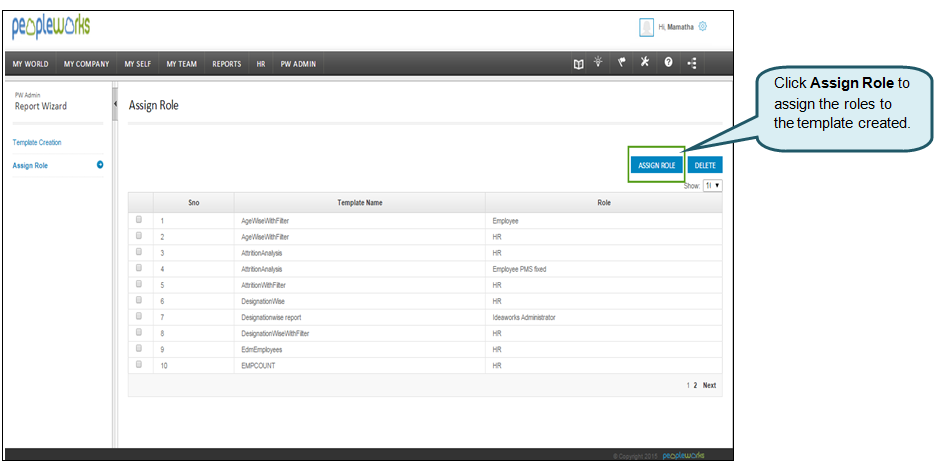Screen dimensions: 937x468
Task: Open Template Creation in the sidebar
Action: [x=37, y=143]
